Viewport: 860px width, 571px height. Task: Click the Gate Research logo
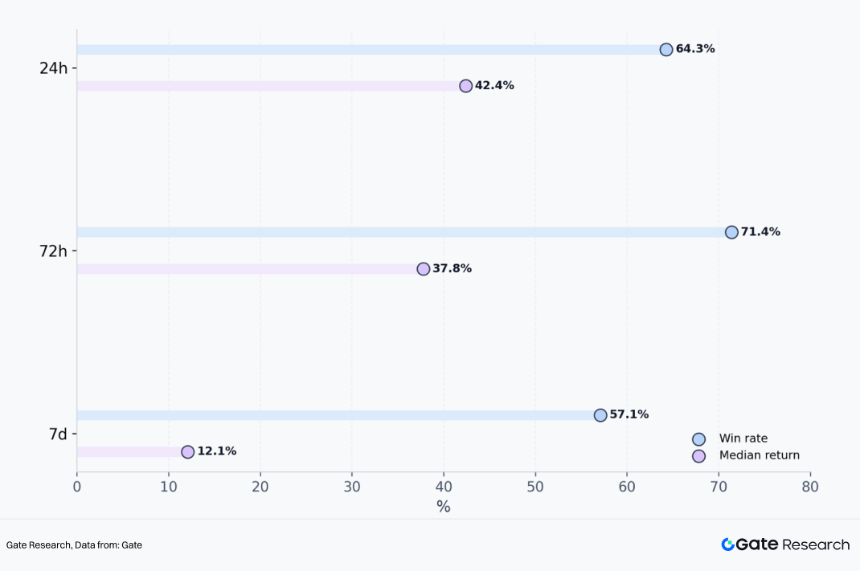point(785,544)
